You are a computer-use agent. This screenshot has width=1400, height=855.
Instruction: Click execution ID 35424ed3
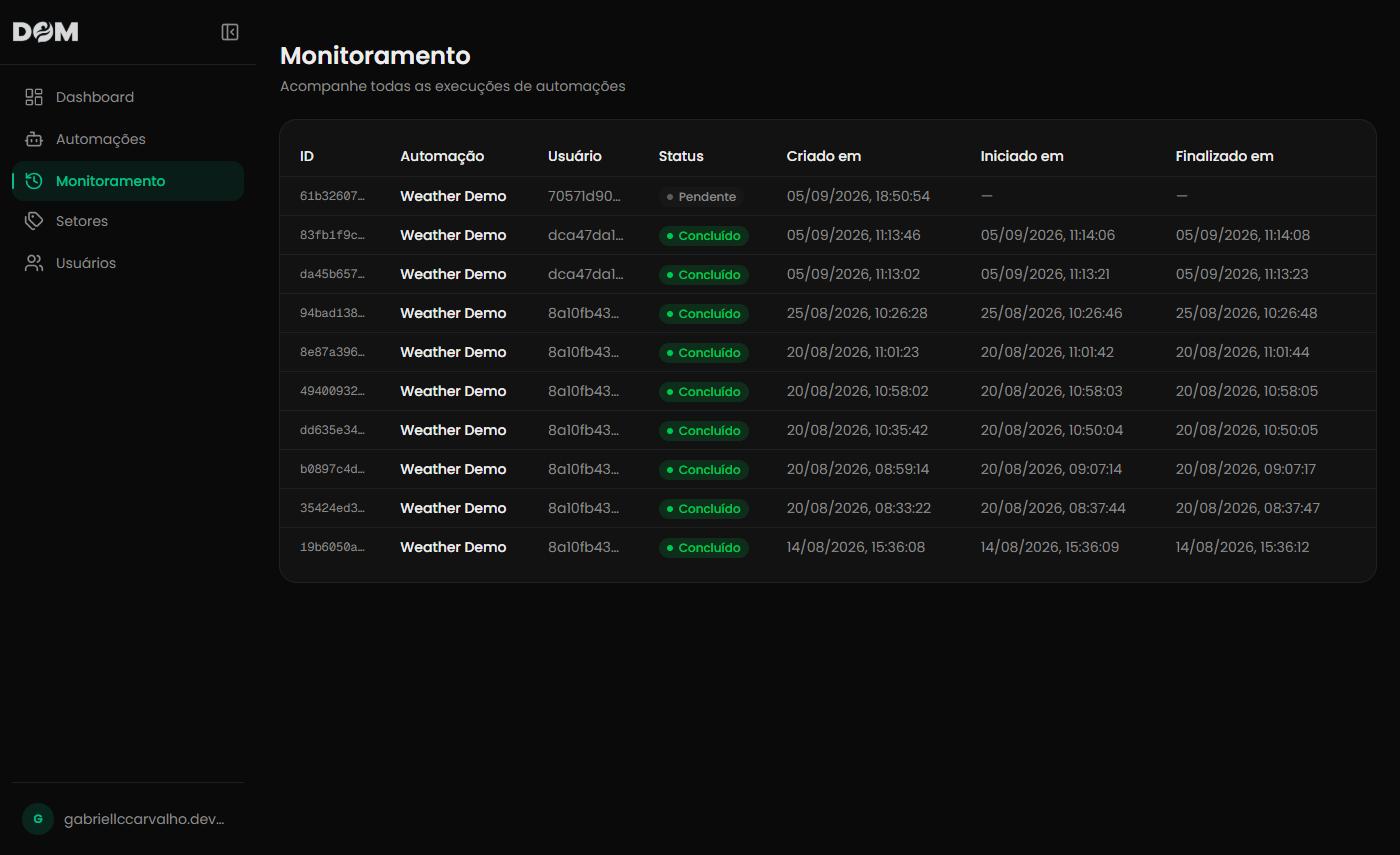[x=332, y=508]
